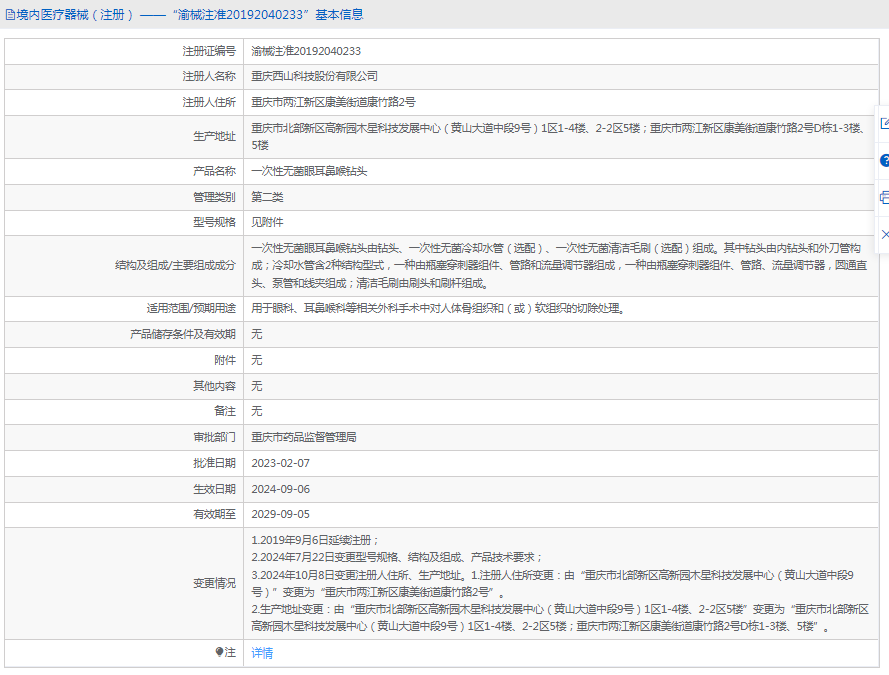The width and height of the screenshot is (889, 675).
Task: Click the approval date 2023-02-07
Action: click(x=281, y=463)
